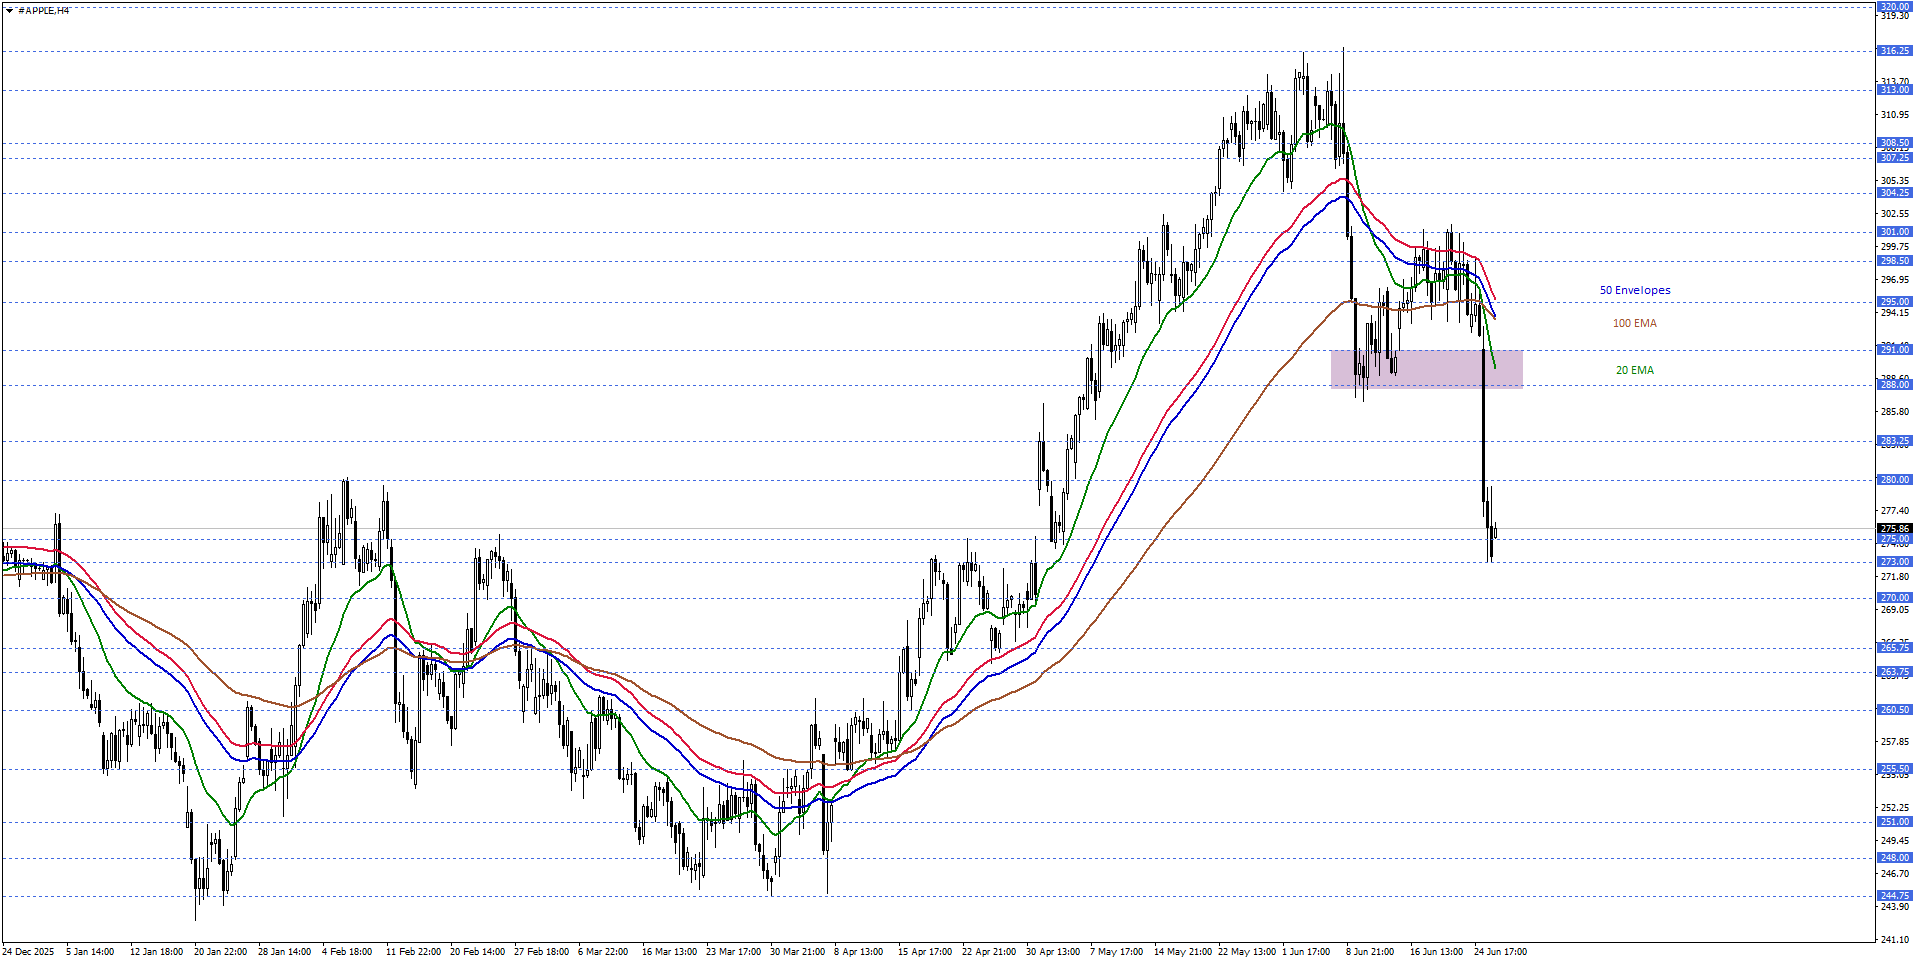The height and width of the screenshot is (963, 1916).
Task: Click the '27 Feb 18:00' time label
Action: tap(541, 952)
